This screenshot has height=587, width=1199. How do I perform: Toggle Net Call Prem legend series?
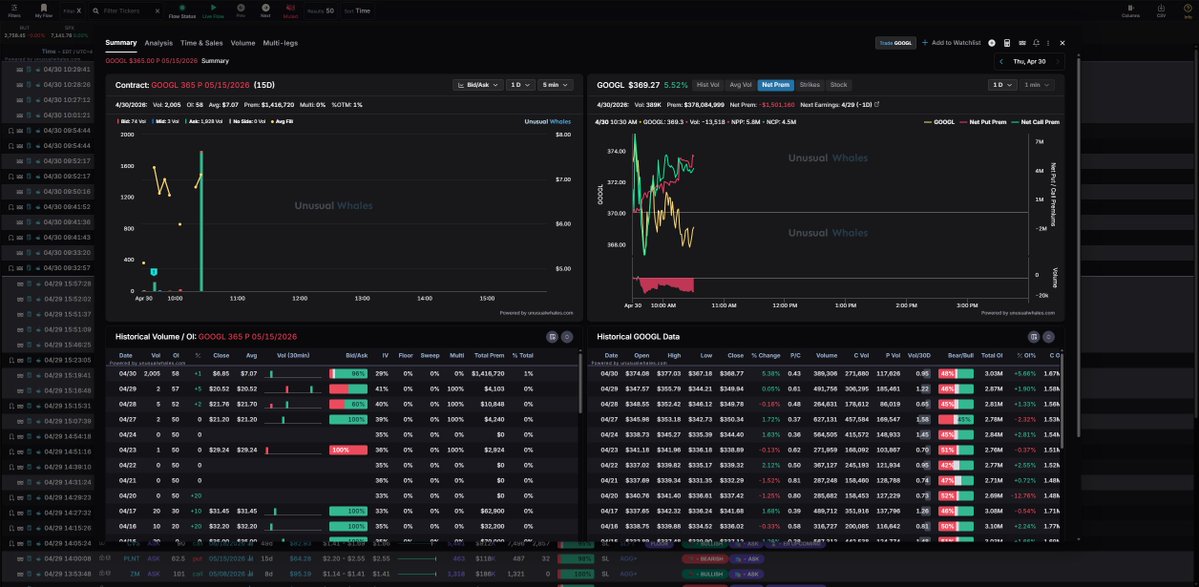(x=1034, y=122)
